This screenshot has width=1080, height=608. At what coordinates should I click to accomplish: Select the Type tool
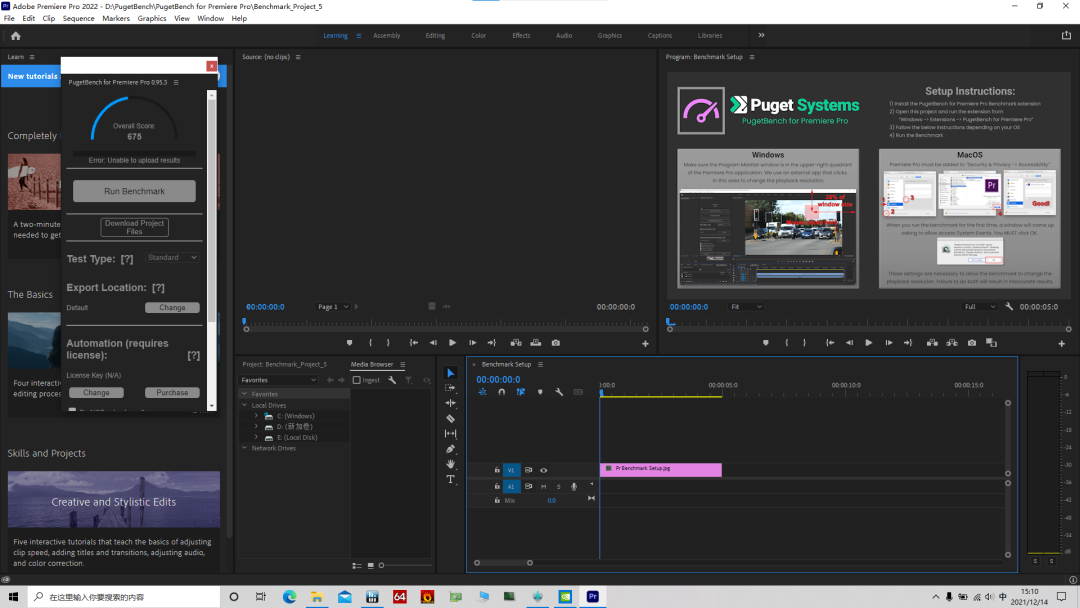point(450,479)
